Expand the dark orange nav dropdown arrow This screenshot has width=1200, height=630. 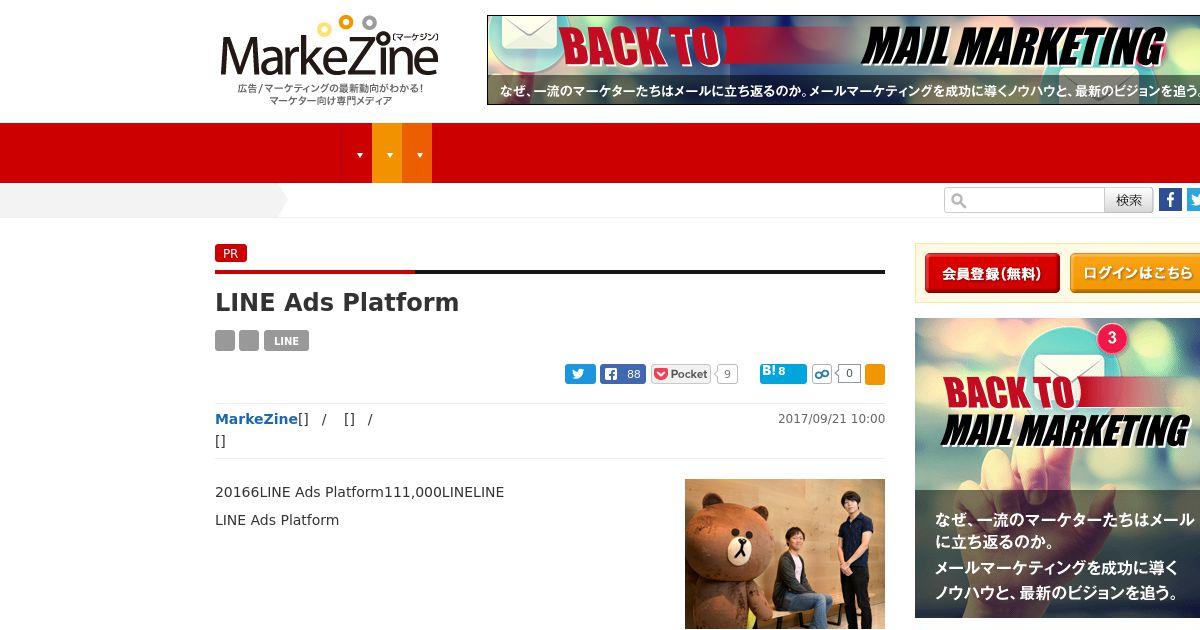click(418, 154)
